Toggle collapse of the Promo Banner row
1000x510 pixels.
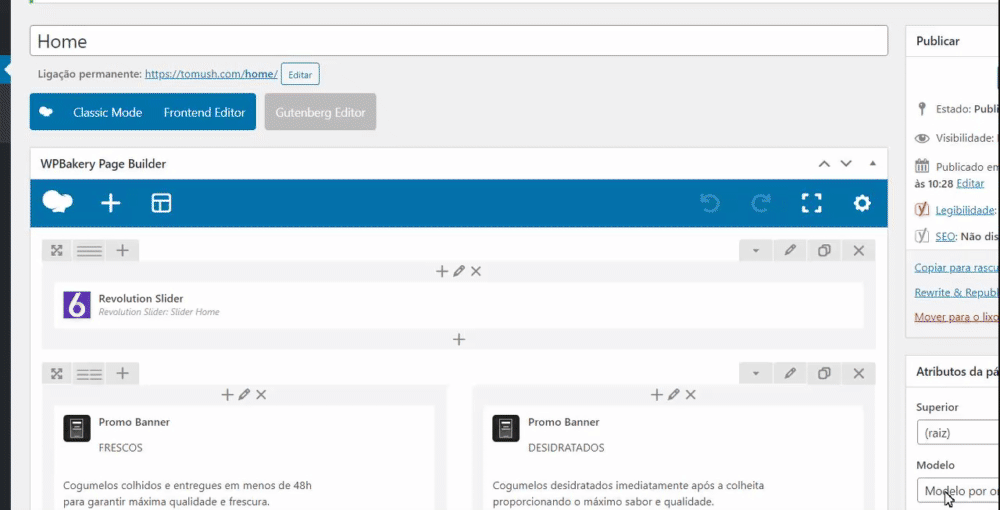pyautogui.click(x=756, y=374)
